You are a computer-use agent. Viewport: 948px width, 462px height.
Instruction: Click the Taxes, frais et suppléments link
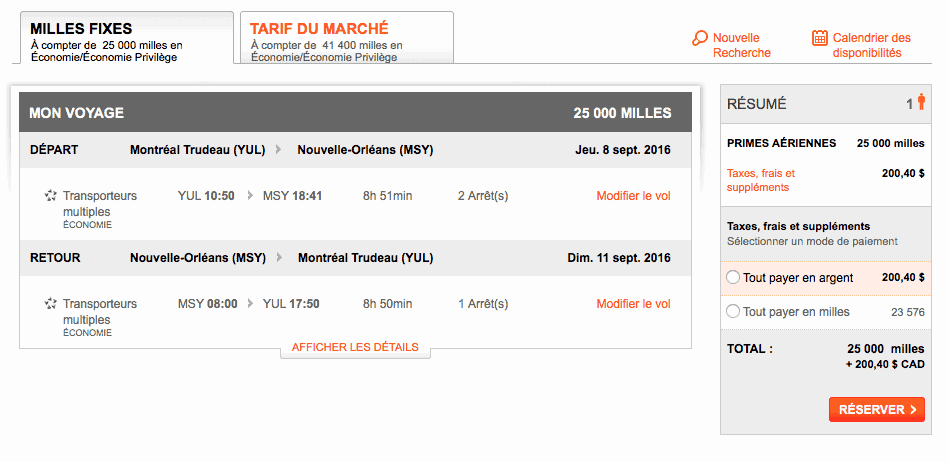[761, 180]
